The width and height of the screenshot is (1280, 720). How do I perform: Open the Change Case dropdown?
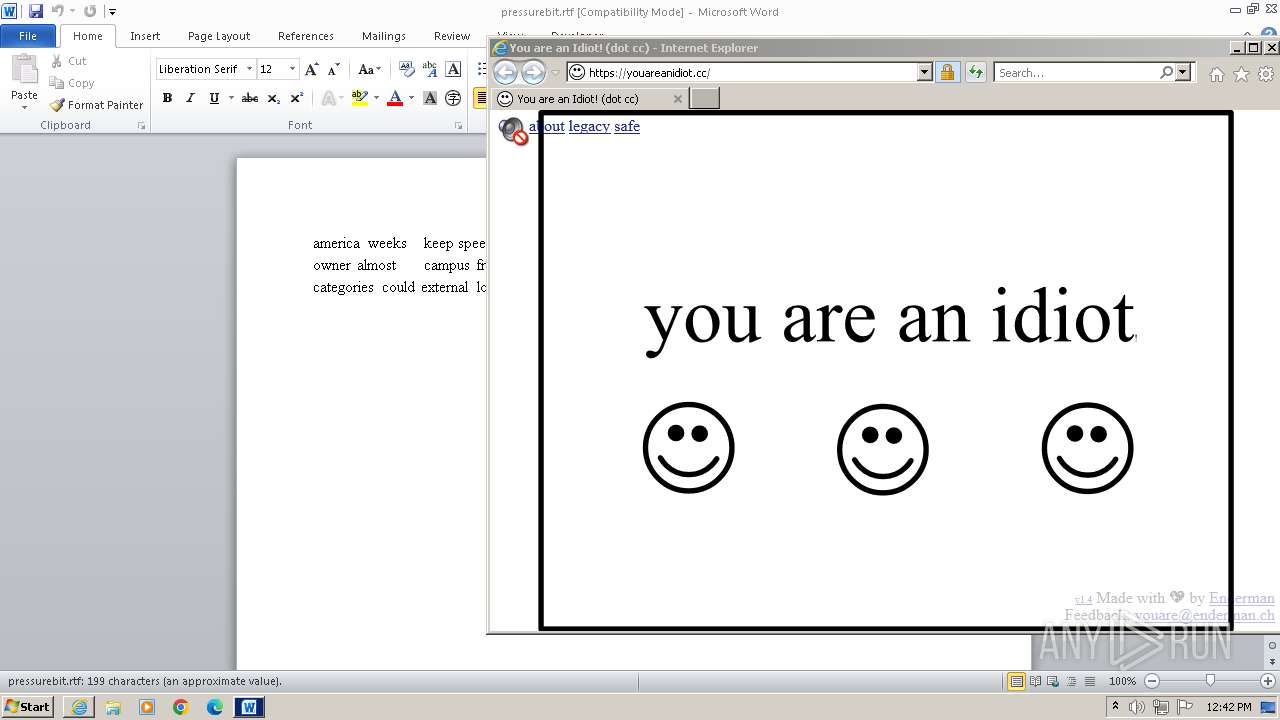click(x=369, y=69)
